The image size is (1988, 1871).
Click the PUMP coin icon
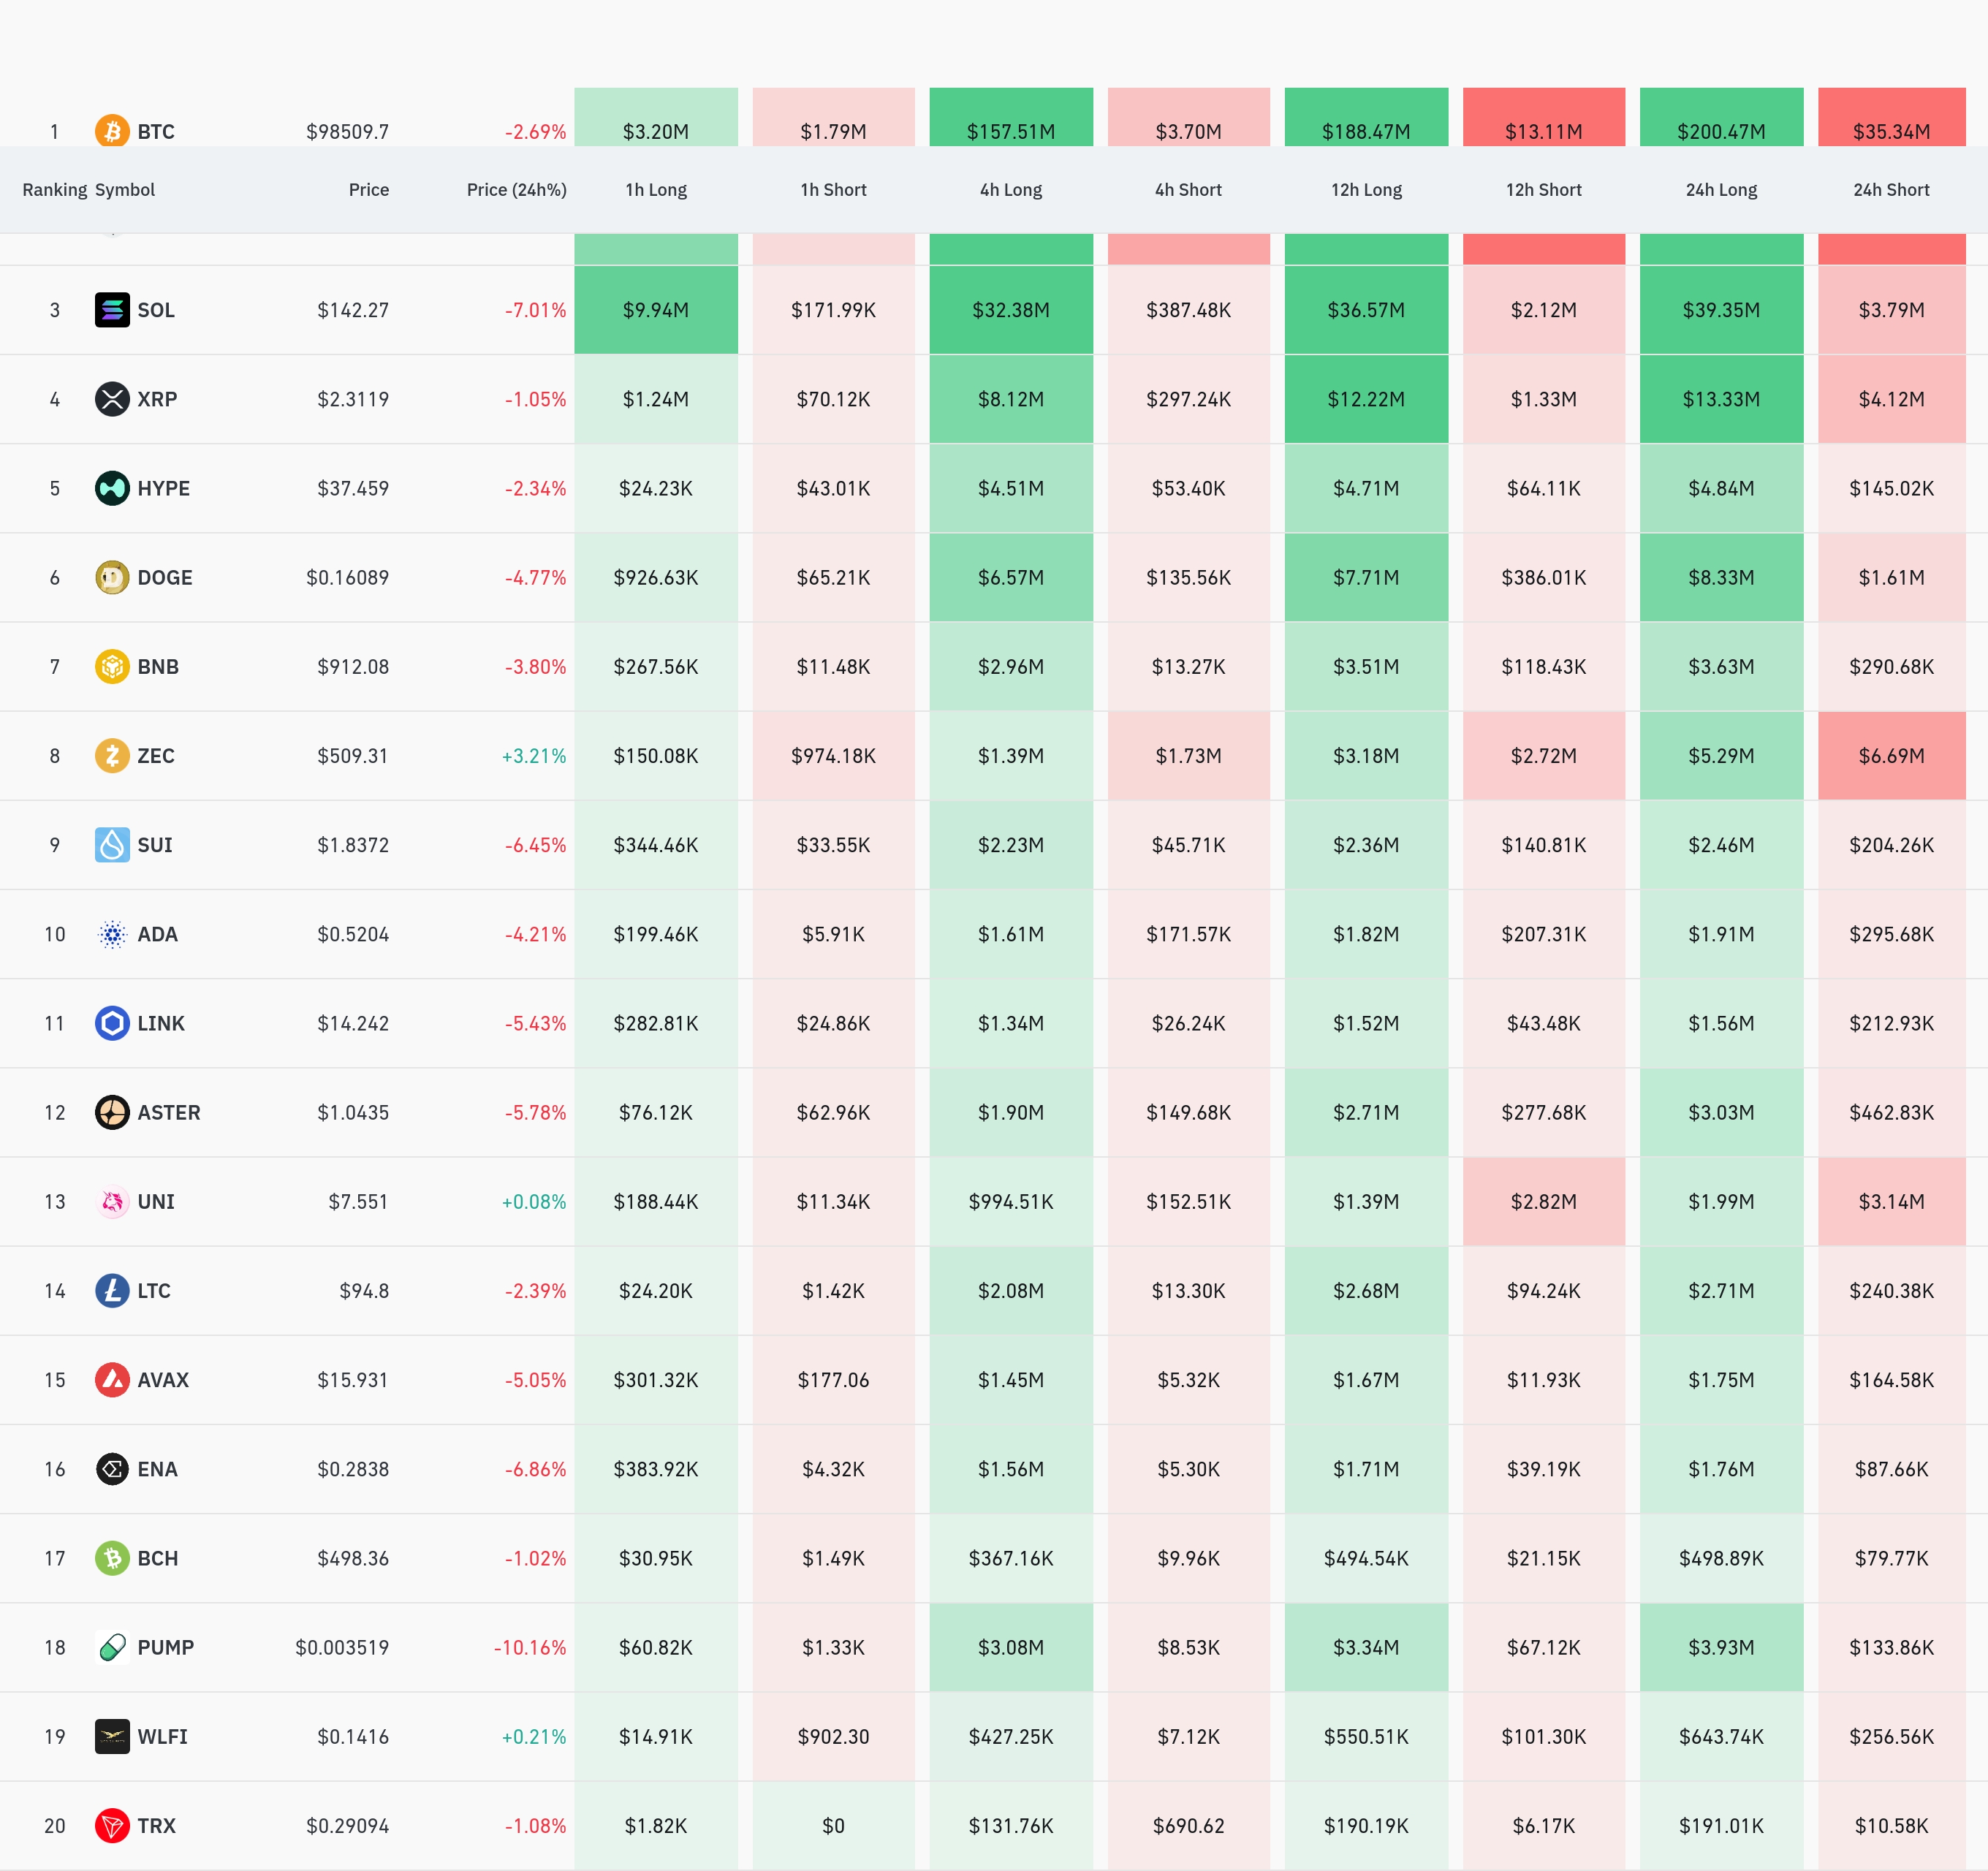pyautogui.click(x=112, y=1647)
